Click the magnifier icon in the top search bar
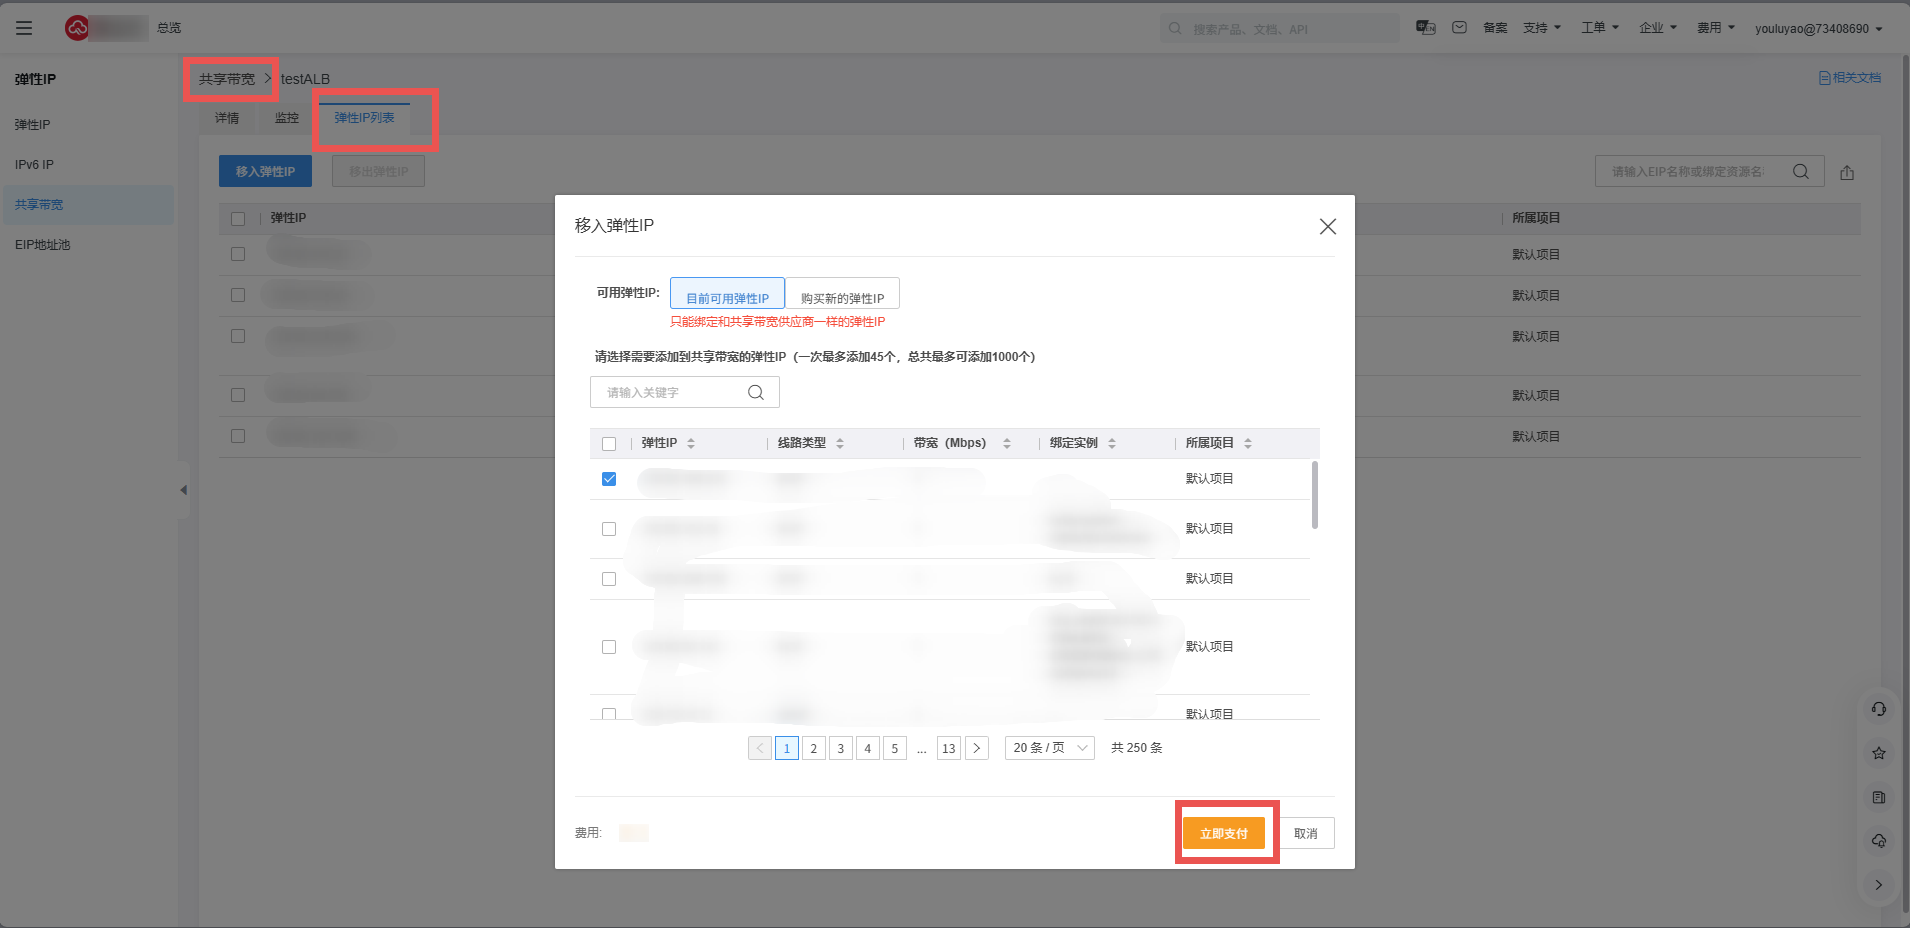The height and width of the screenshot is (928, 1910). point(1175,29)
